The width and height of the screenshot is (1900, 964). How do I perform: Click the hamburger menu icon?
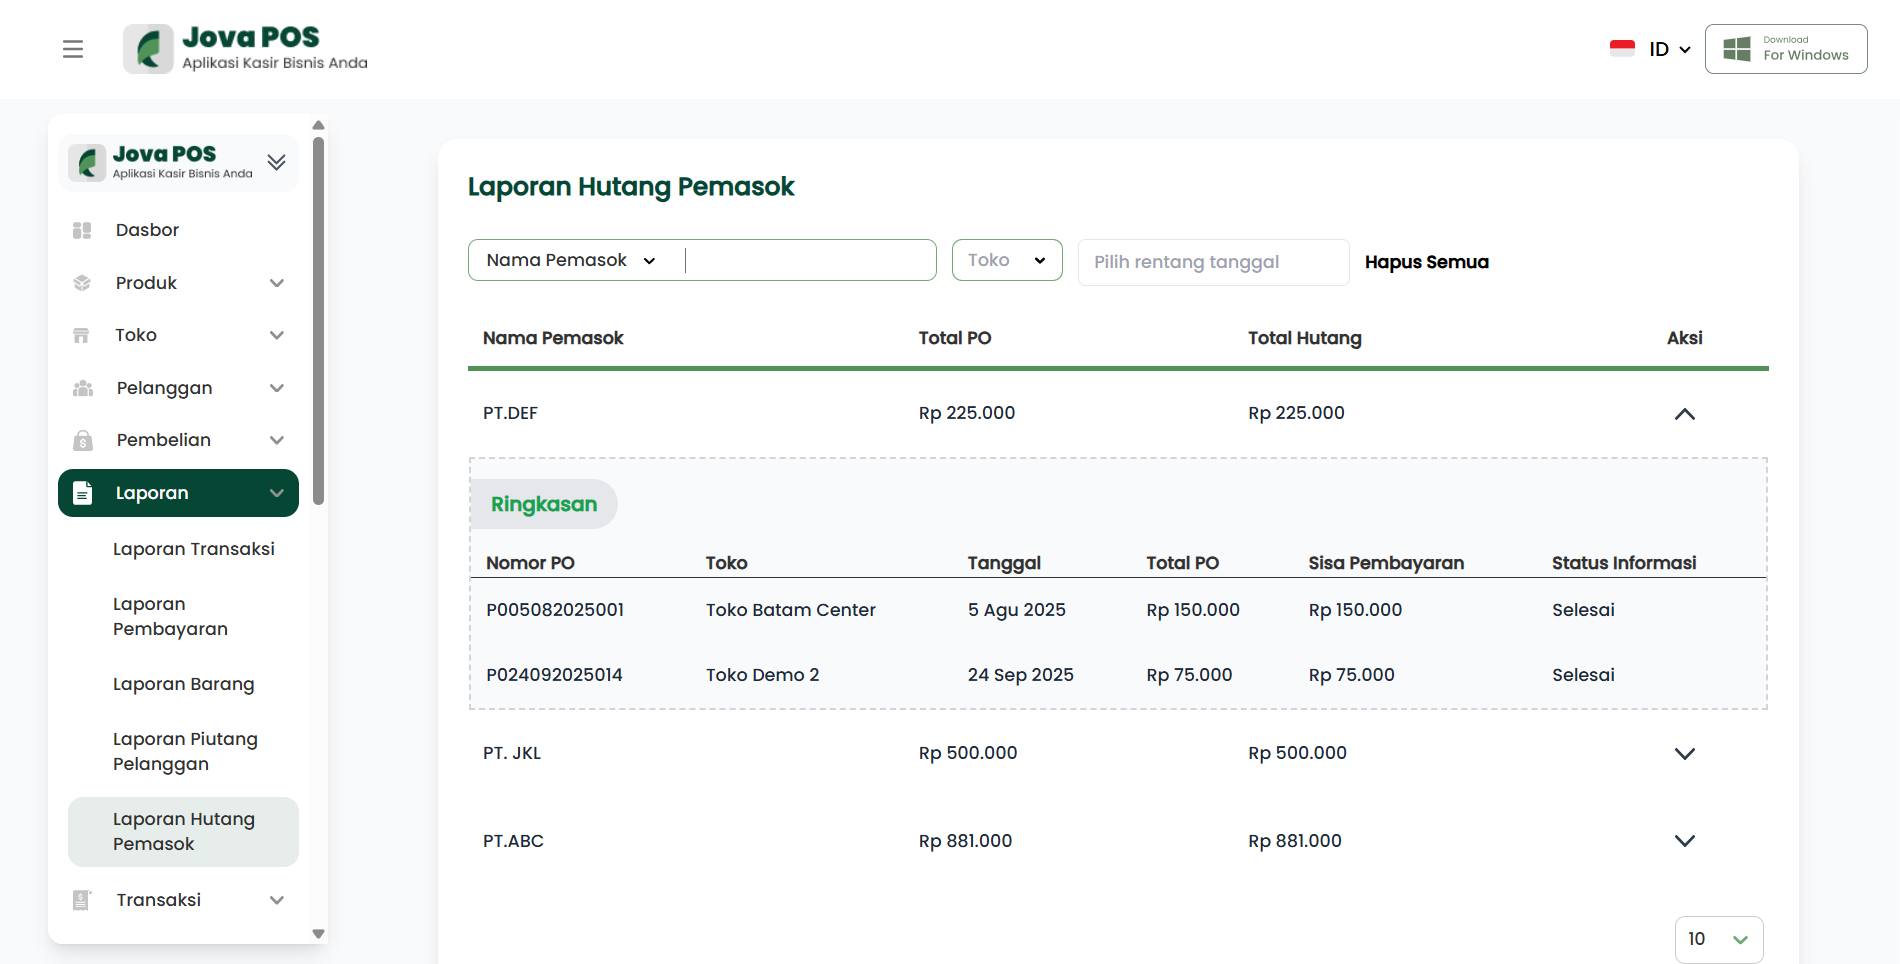pos(73,49)
